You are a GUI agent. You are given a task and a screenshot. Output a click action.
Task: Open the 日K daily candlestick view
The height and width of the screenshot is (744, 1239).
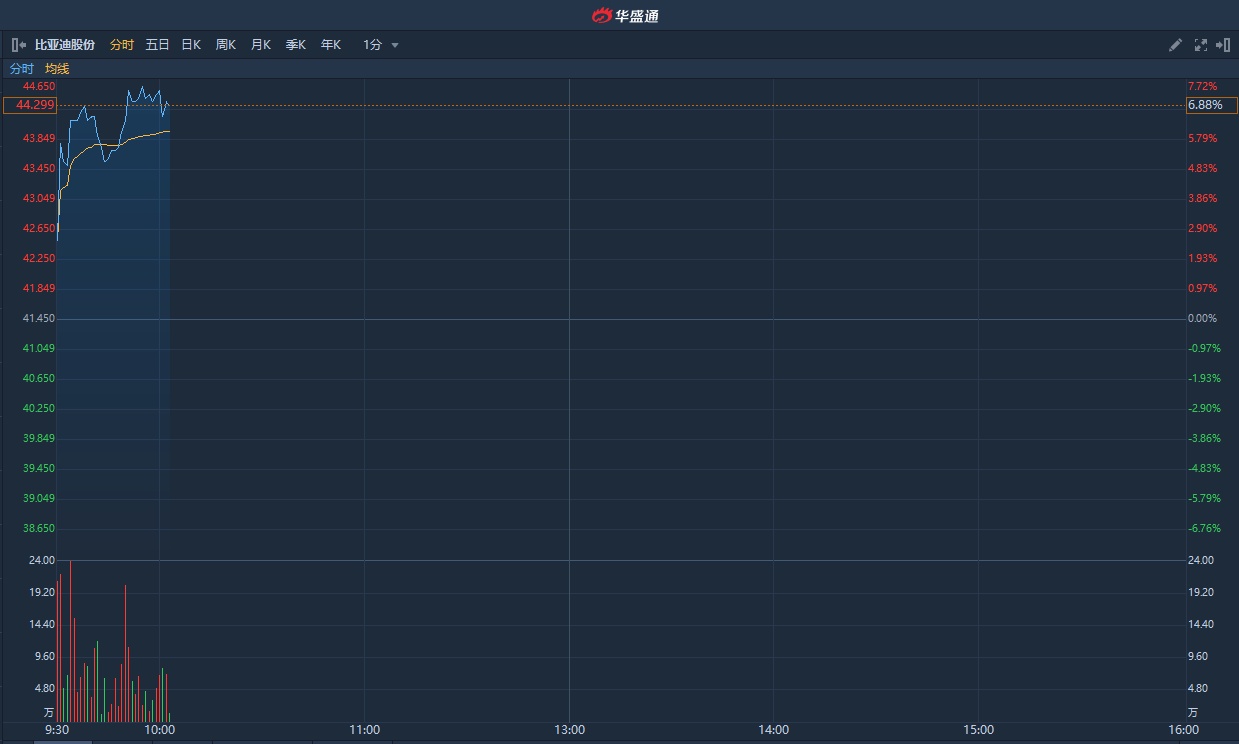coord(191,45)
